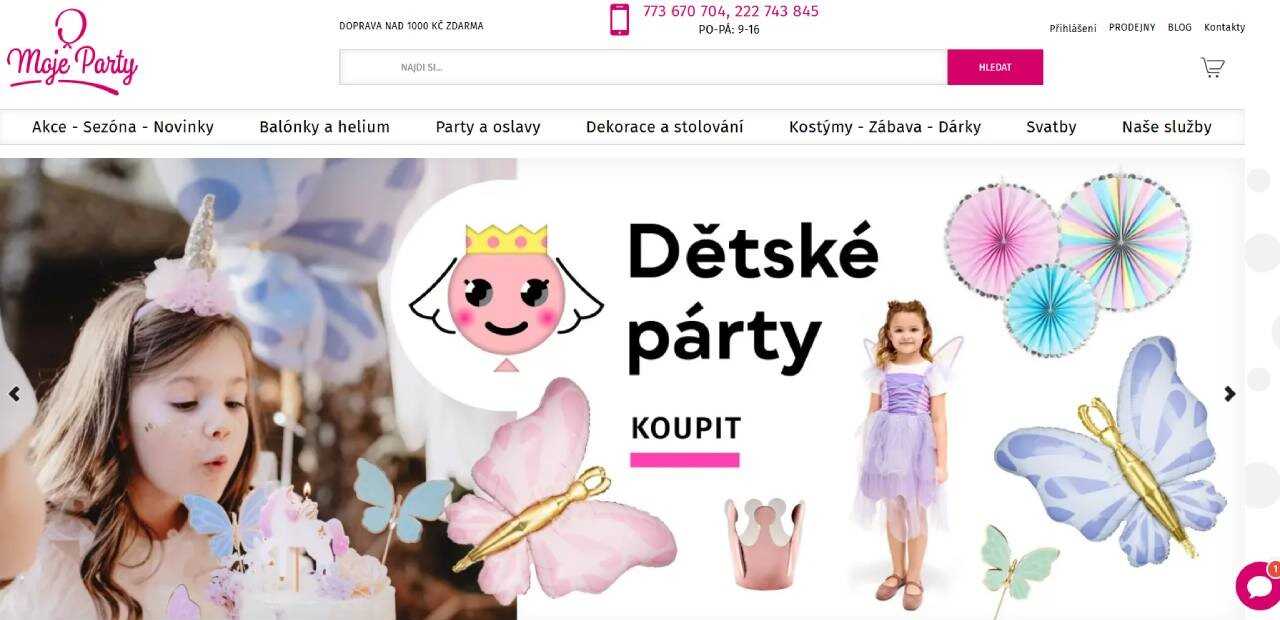The image size is (1280, 620).
Task: Expand Party a oslavy menu
Action: [x=488, y=127]
